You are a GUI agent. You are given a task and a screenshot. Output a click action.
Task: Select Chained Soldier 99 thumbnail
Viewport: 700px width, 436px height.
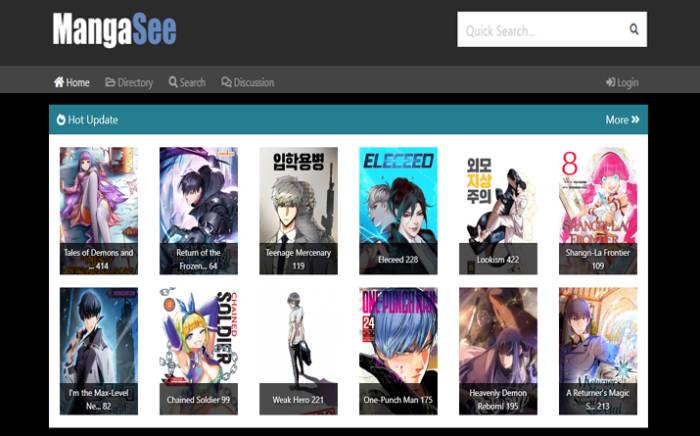(x=198, y=350)
